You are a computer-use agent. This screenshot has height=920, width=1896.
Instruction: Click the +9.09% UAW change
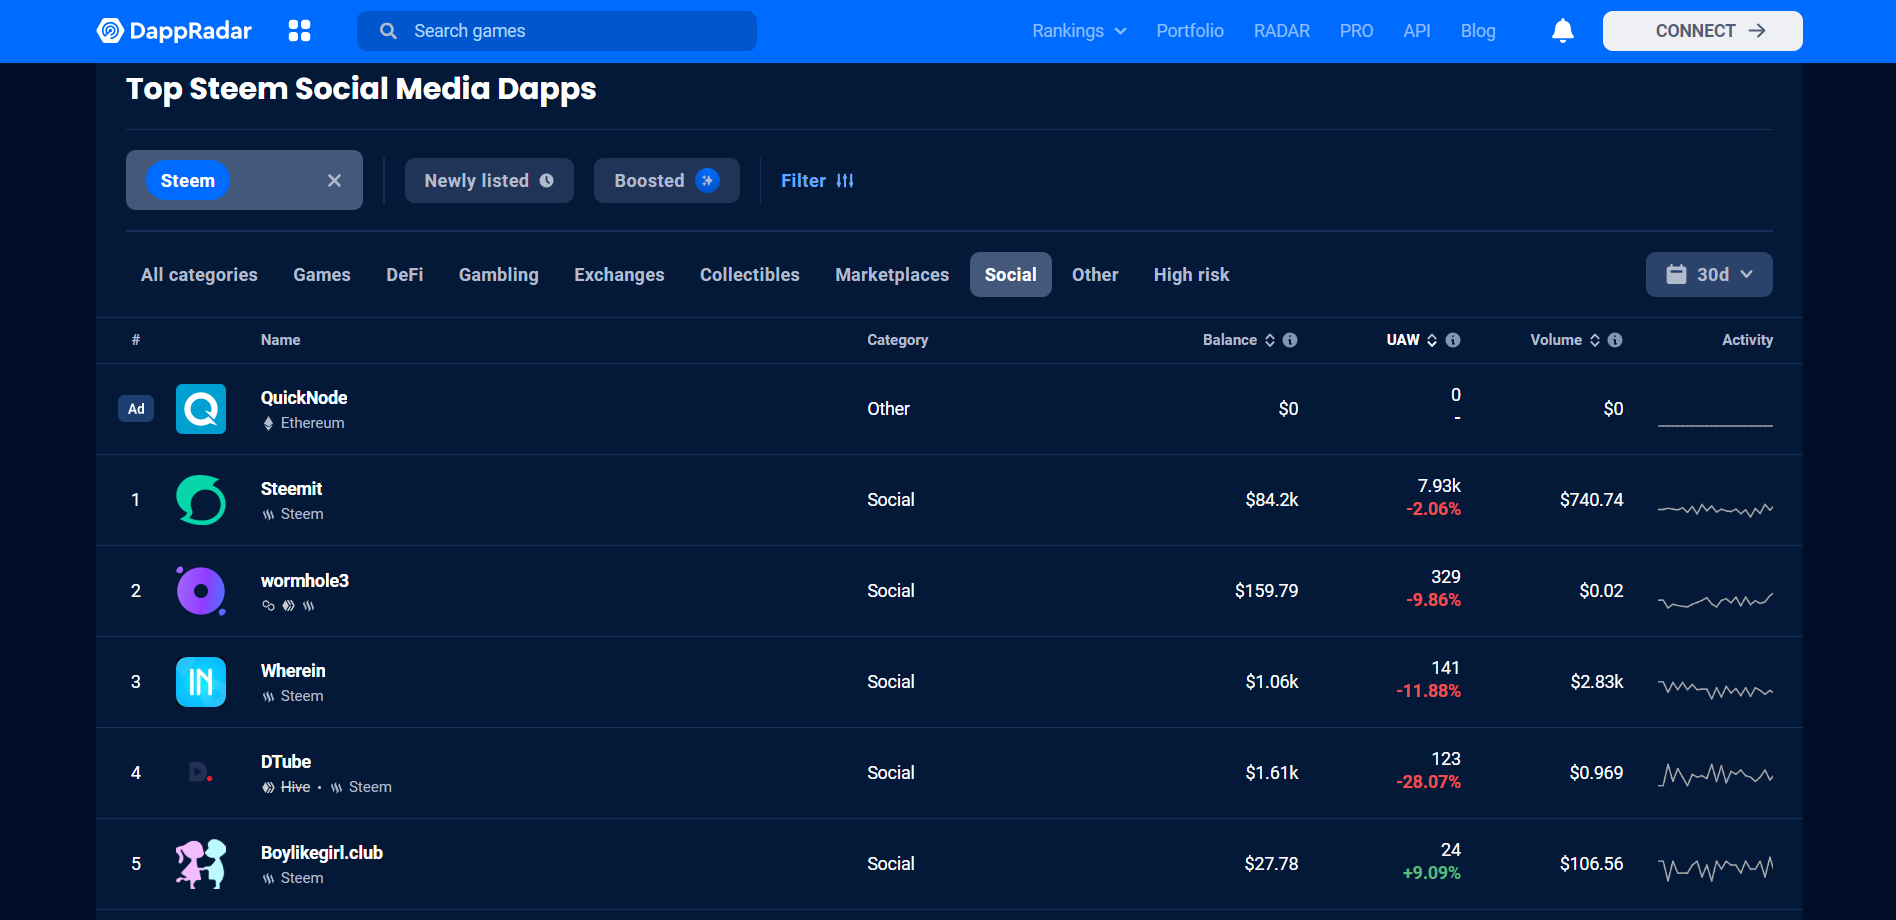pos(1432,873)
